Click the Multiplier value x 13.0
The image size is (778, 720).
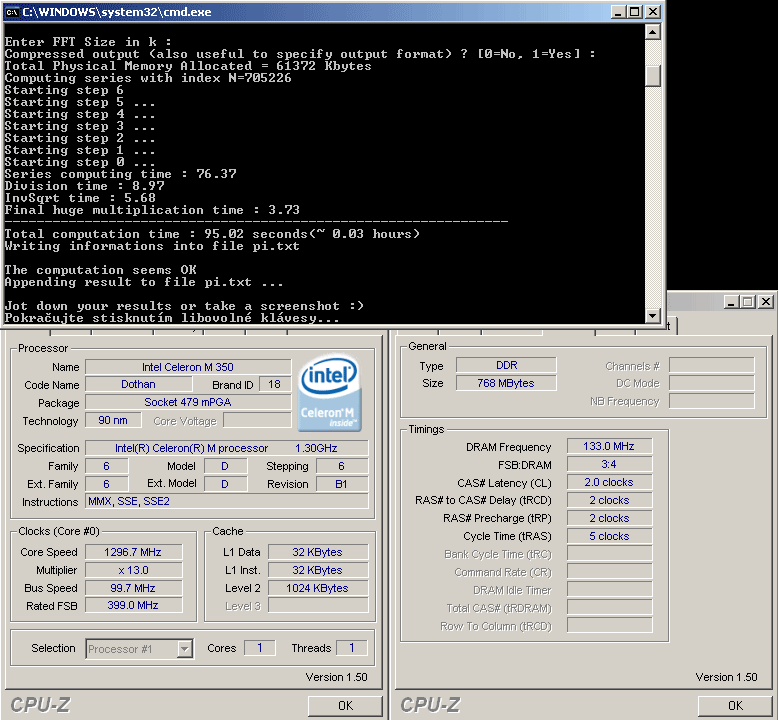(x=133, y=570)
